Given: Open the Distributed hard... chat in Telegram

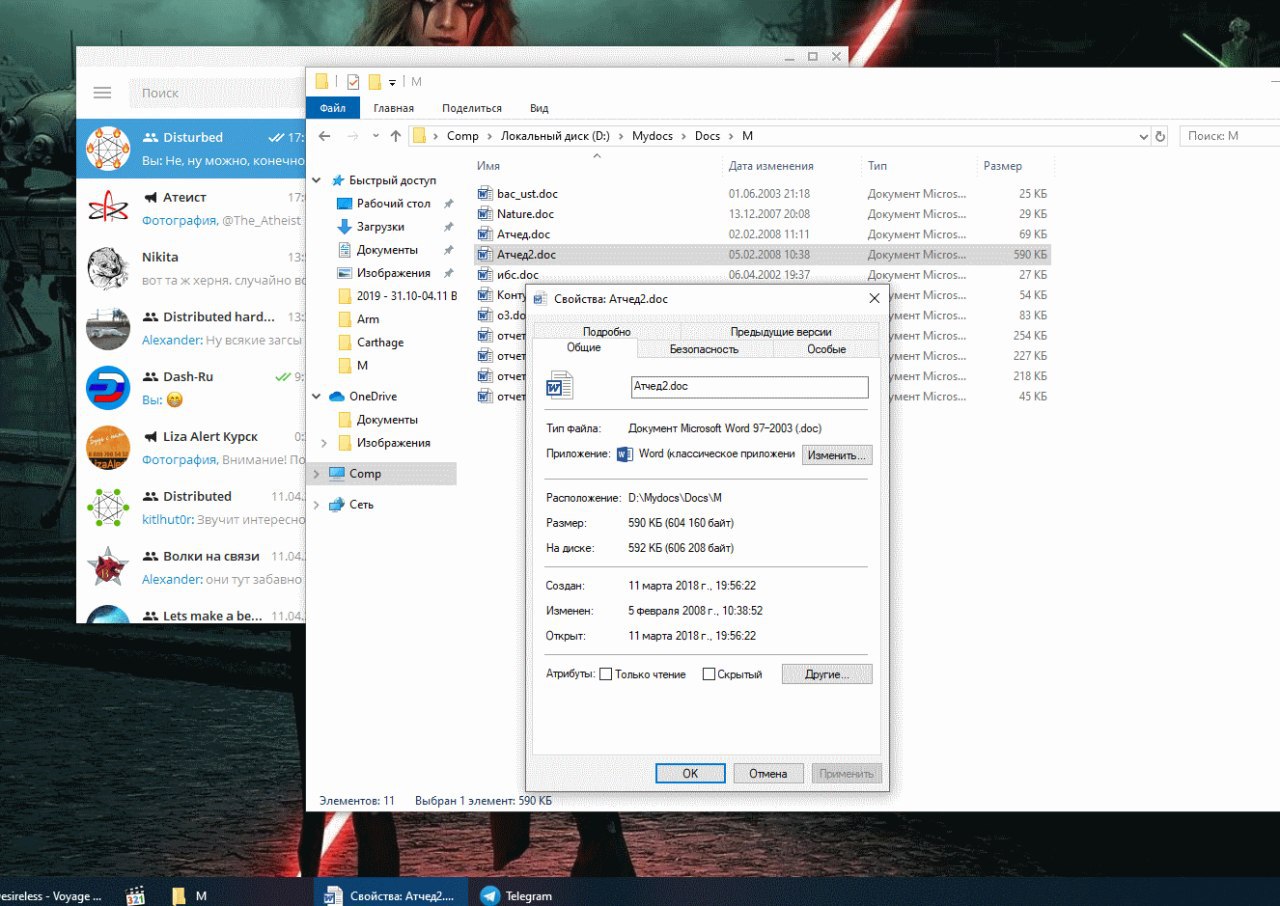Looking at the screenshot, I should pyautogui.click(x=192, y=328).
